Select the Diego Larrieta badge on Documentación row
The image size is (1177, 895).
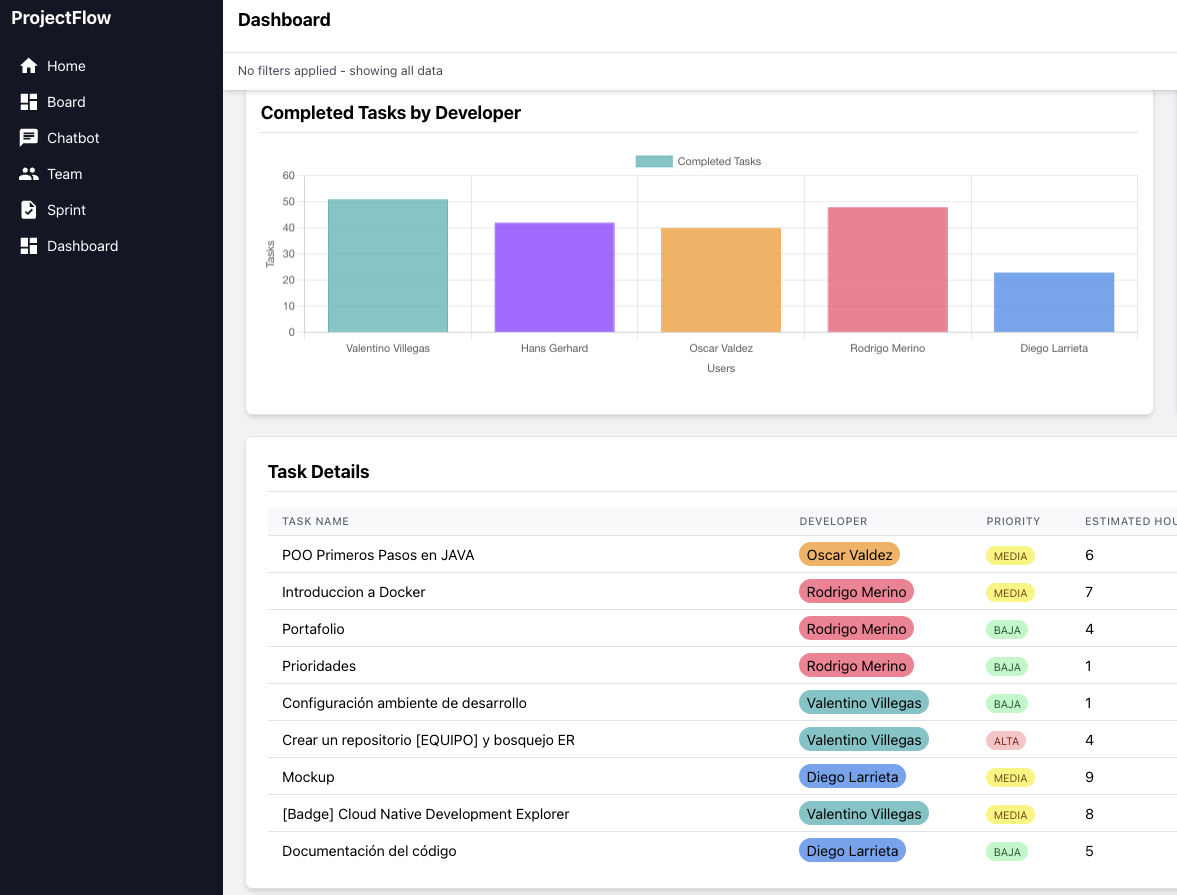pyautogui.click(x=852, y=850)
